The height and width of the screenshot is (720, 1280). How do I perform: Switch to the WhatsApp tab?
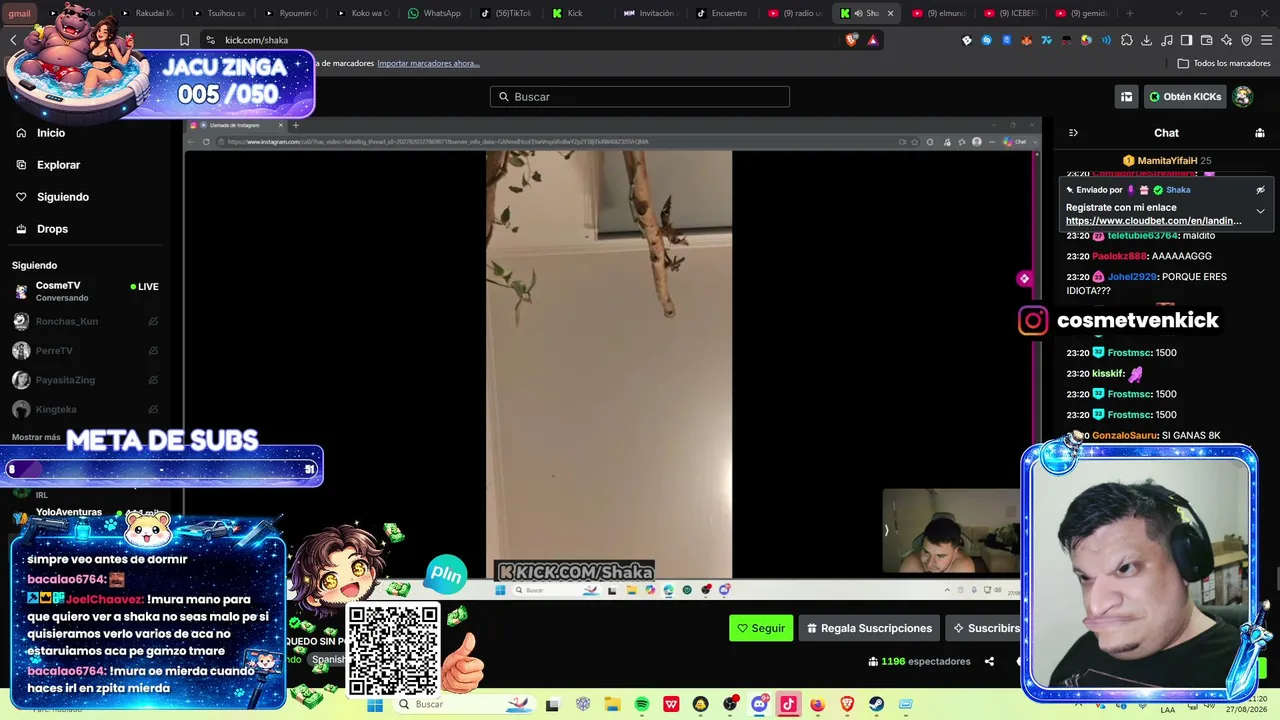click(435, 13)
